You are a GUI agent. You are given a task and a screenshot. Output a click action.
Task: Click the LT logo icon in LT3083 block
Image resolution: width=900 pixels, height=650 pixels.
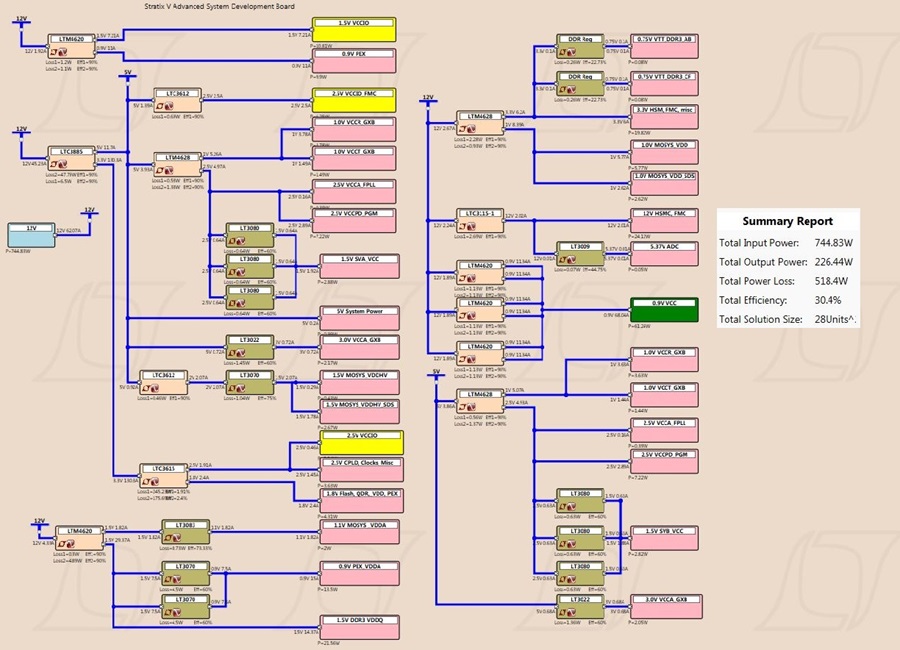[x=174, y=537]
